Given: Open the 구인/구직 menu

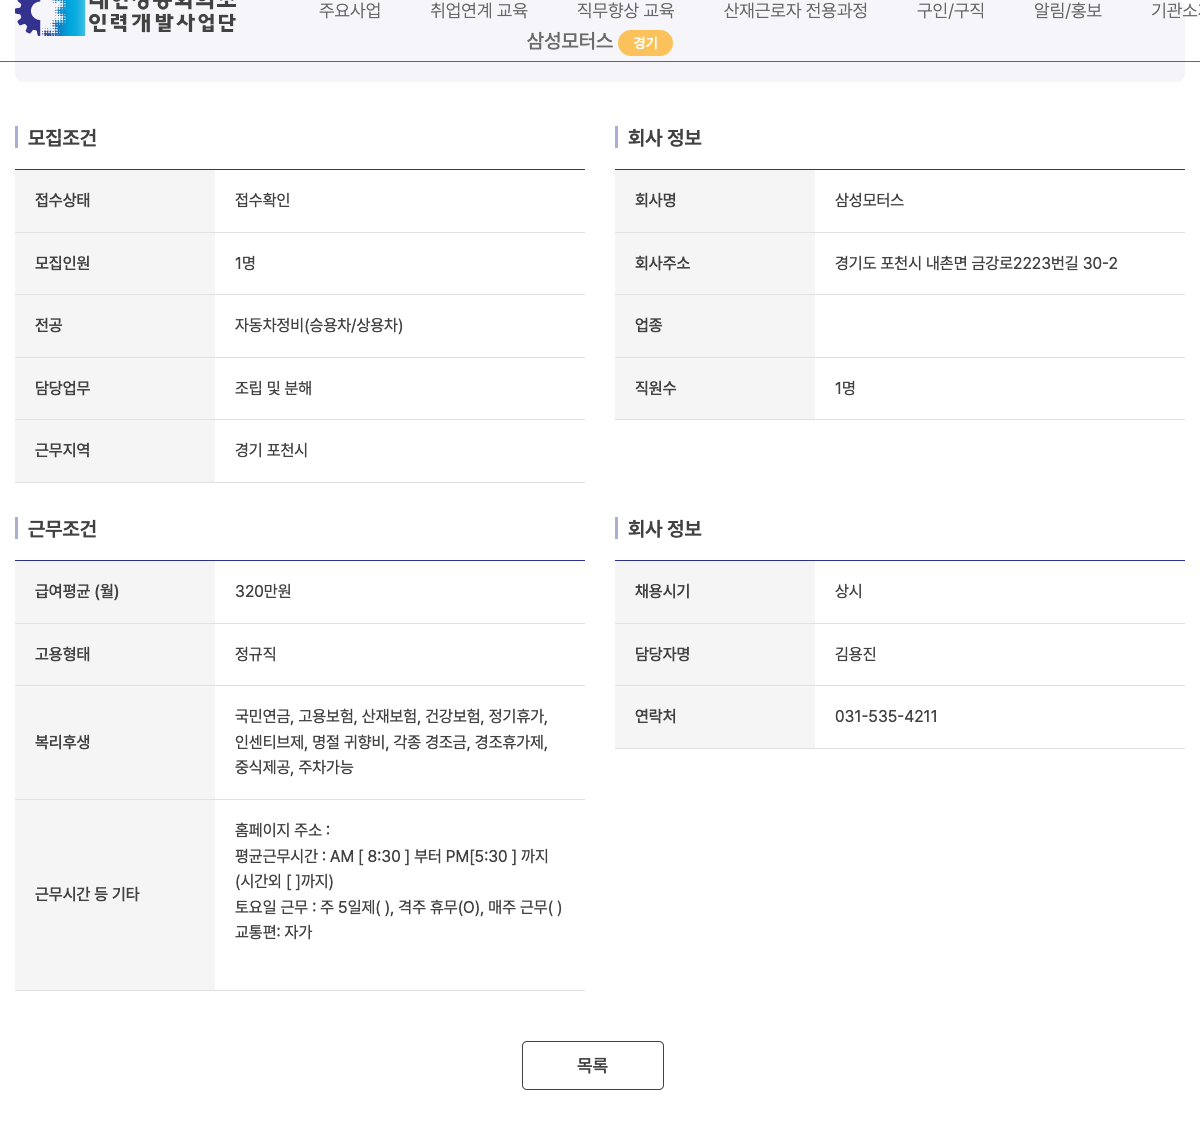Looking at the screenshot, I should pos(951,11).
